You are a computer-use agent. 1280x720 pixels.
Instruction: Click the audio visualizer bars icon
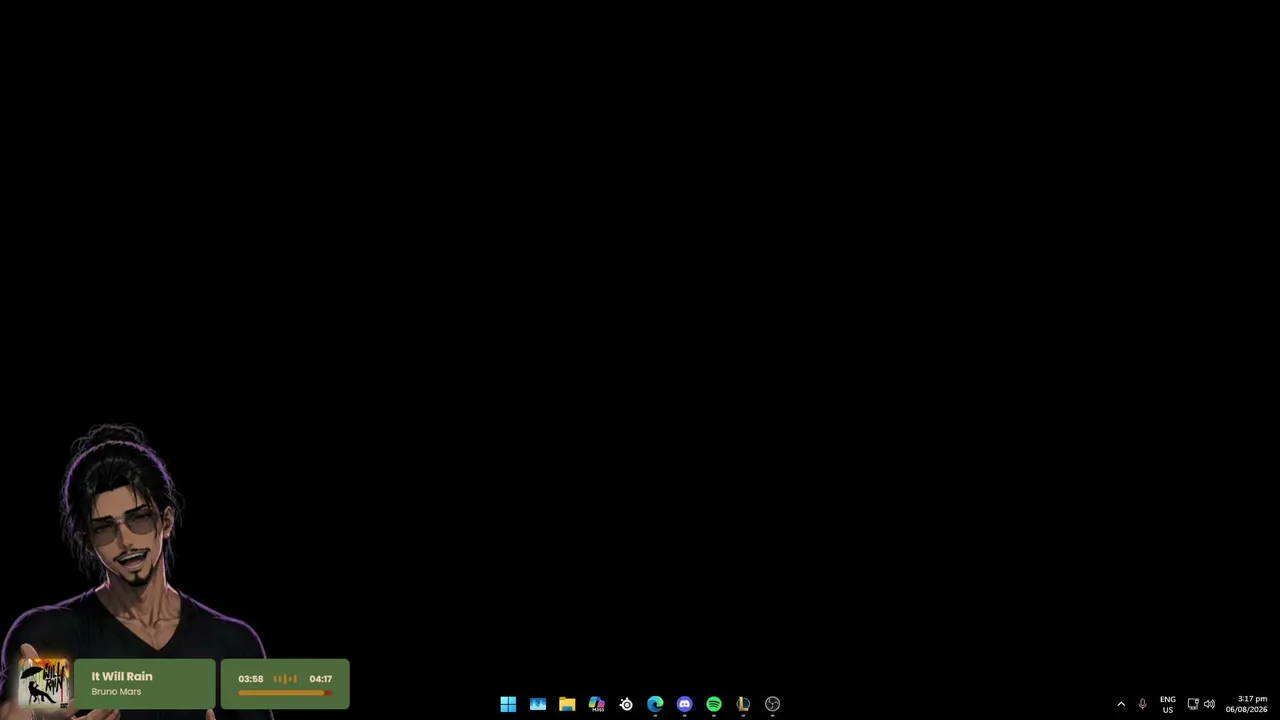[285, 679]
